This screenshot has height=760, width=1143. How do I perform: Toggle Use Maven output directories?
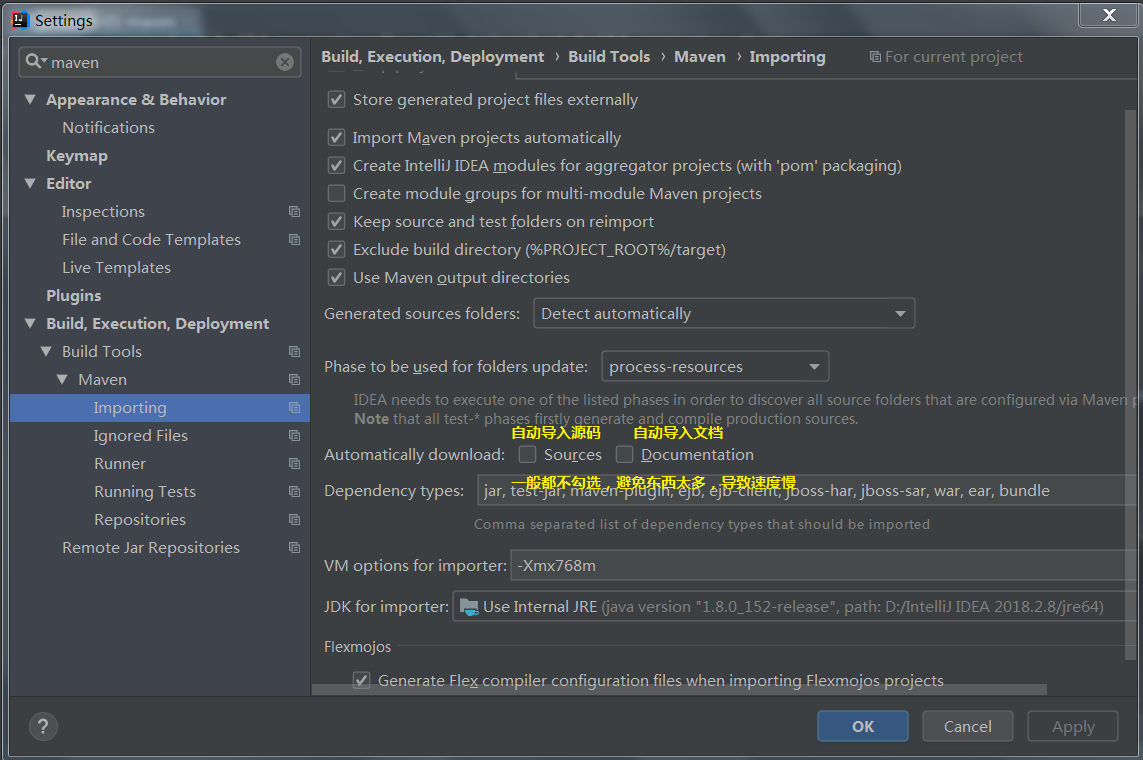(x=336, y=278)
